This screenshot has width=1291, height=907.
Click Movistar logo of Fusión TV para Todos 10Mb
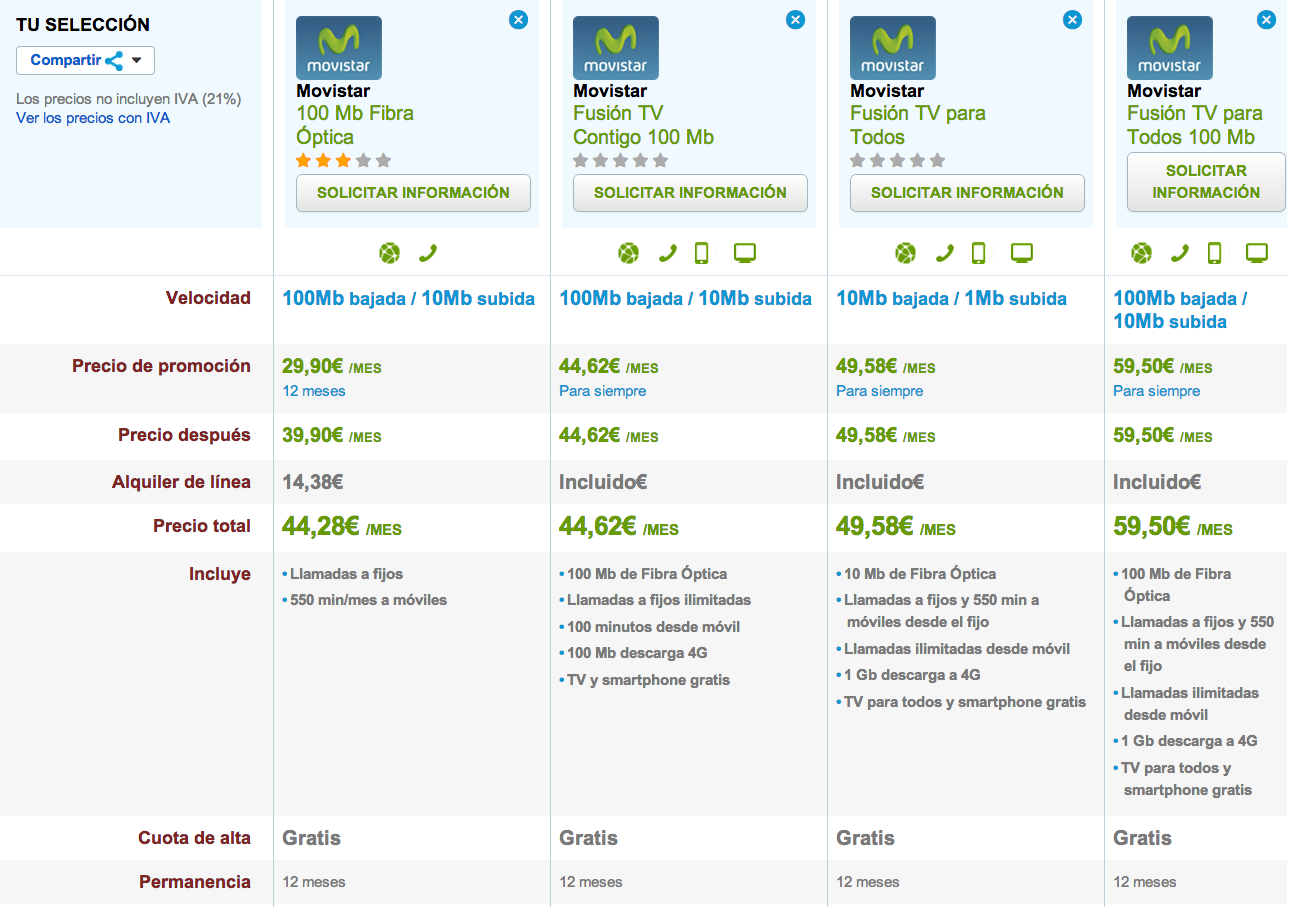pos(893,48)
